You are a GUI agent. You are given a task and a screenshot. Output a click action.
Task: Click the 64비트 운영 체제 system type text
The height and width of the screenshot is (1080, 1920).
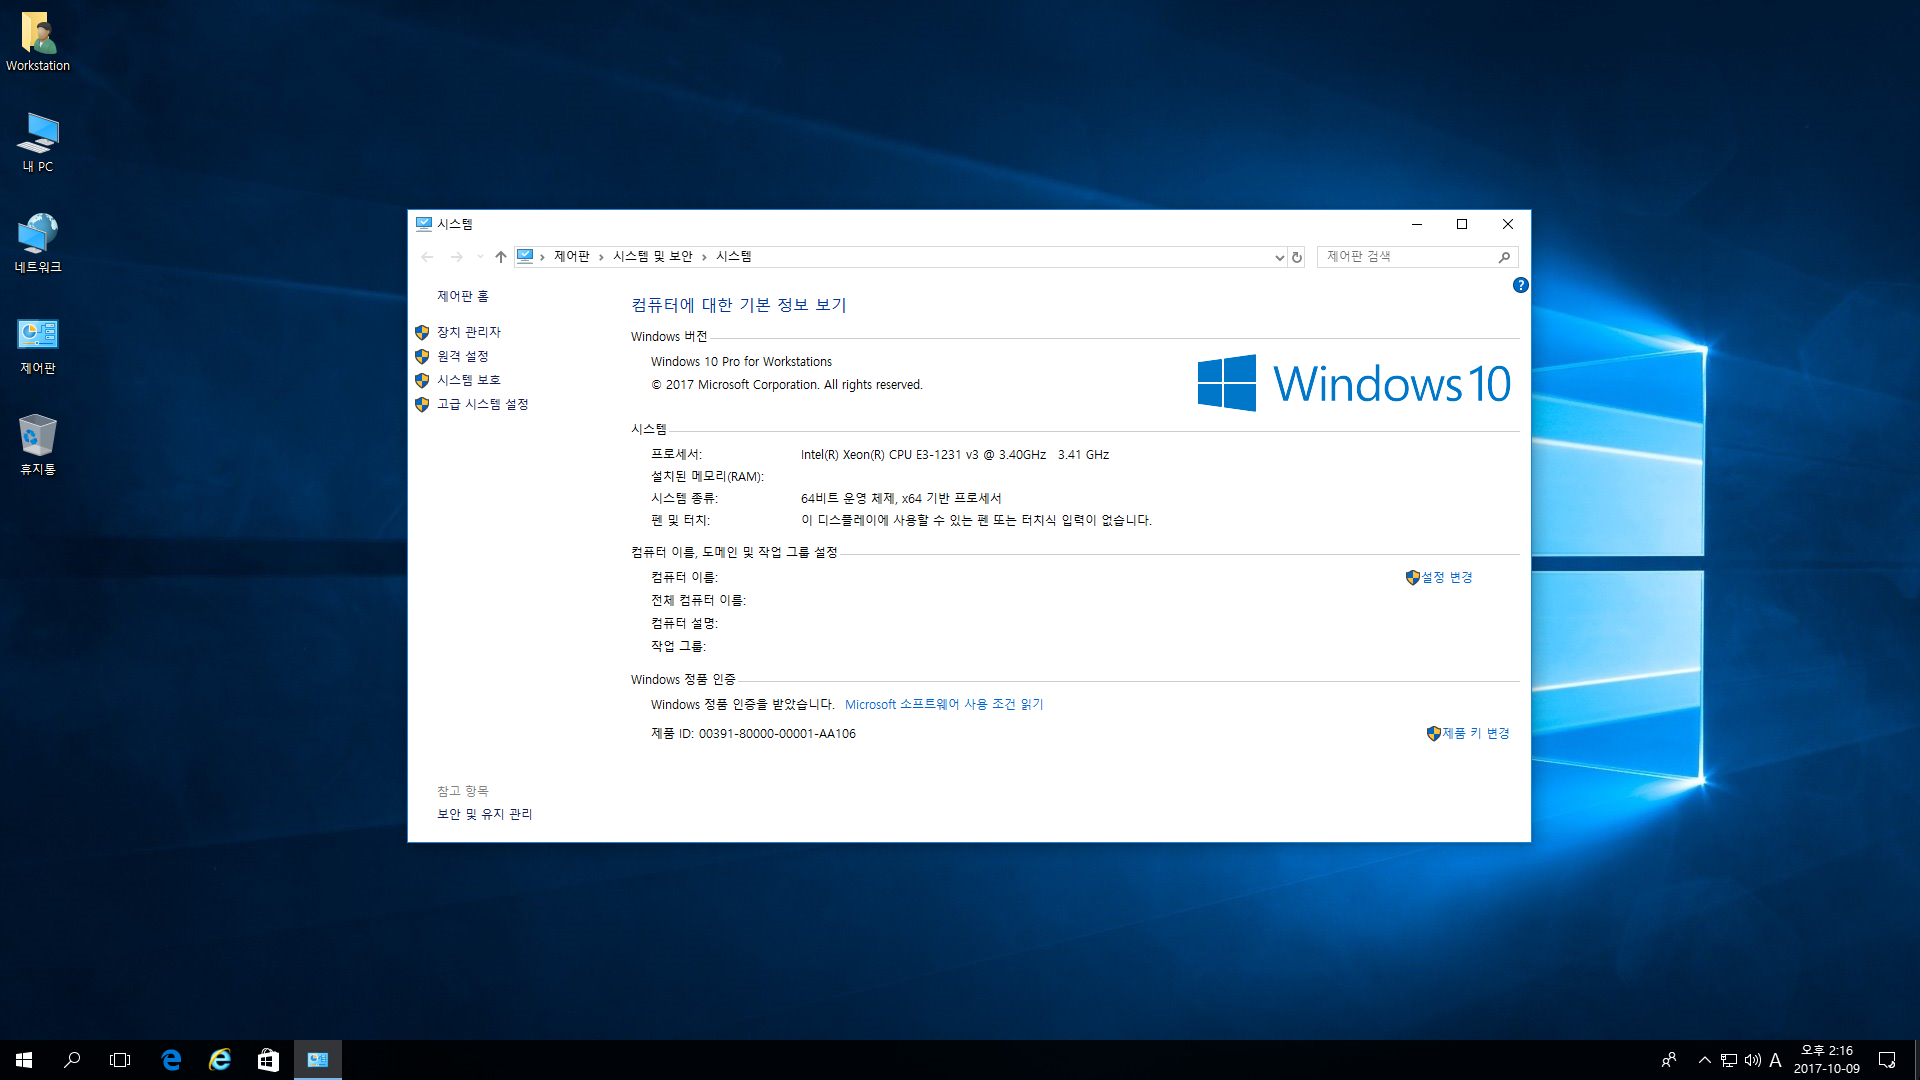click(901, 498)
